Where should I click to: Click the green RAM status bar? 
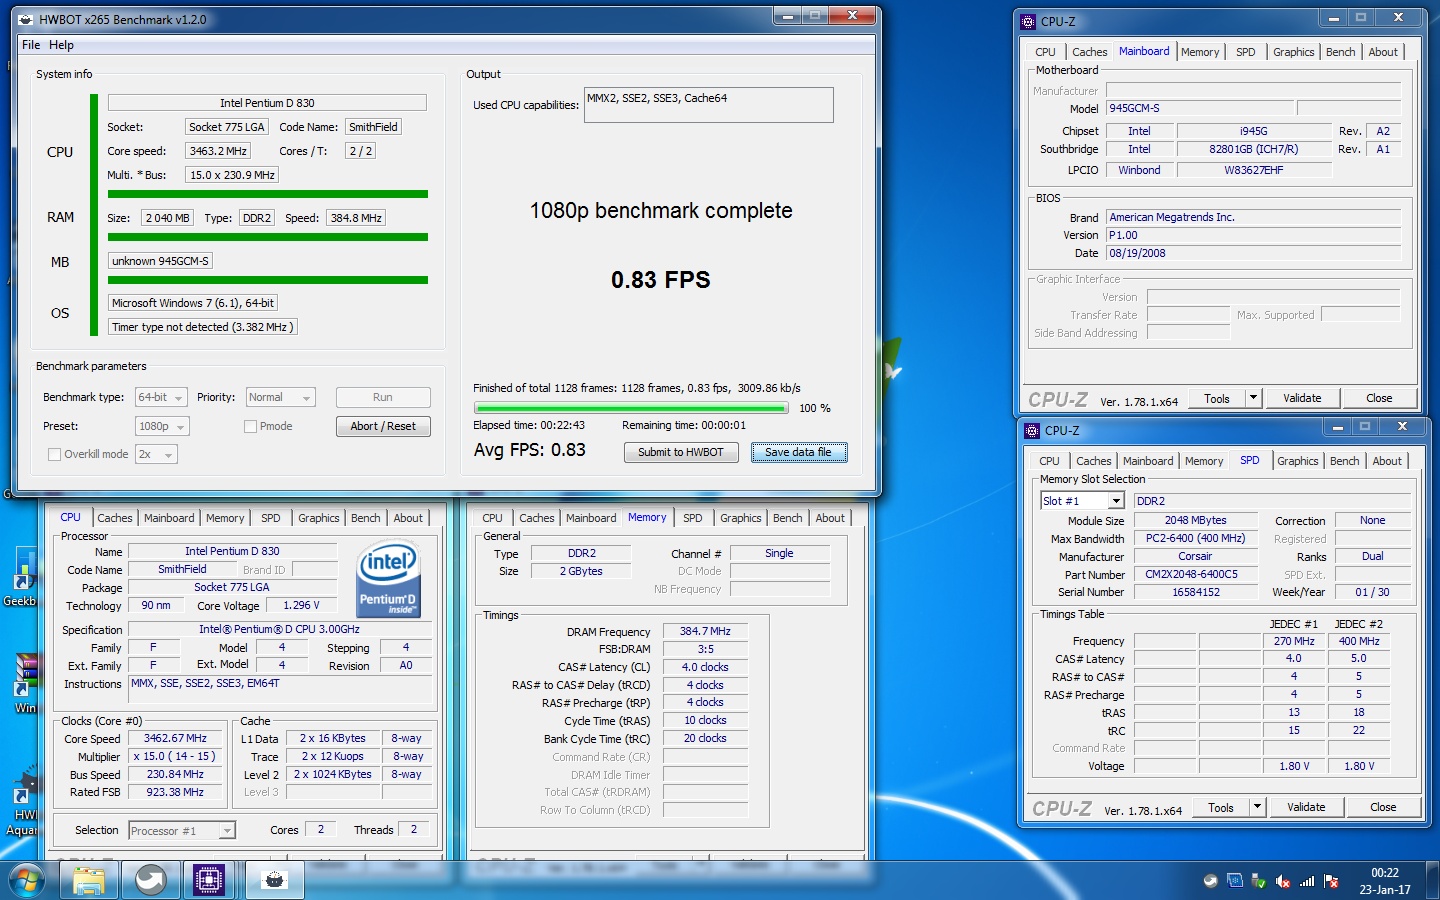(268, 237)
